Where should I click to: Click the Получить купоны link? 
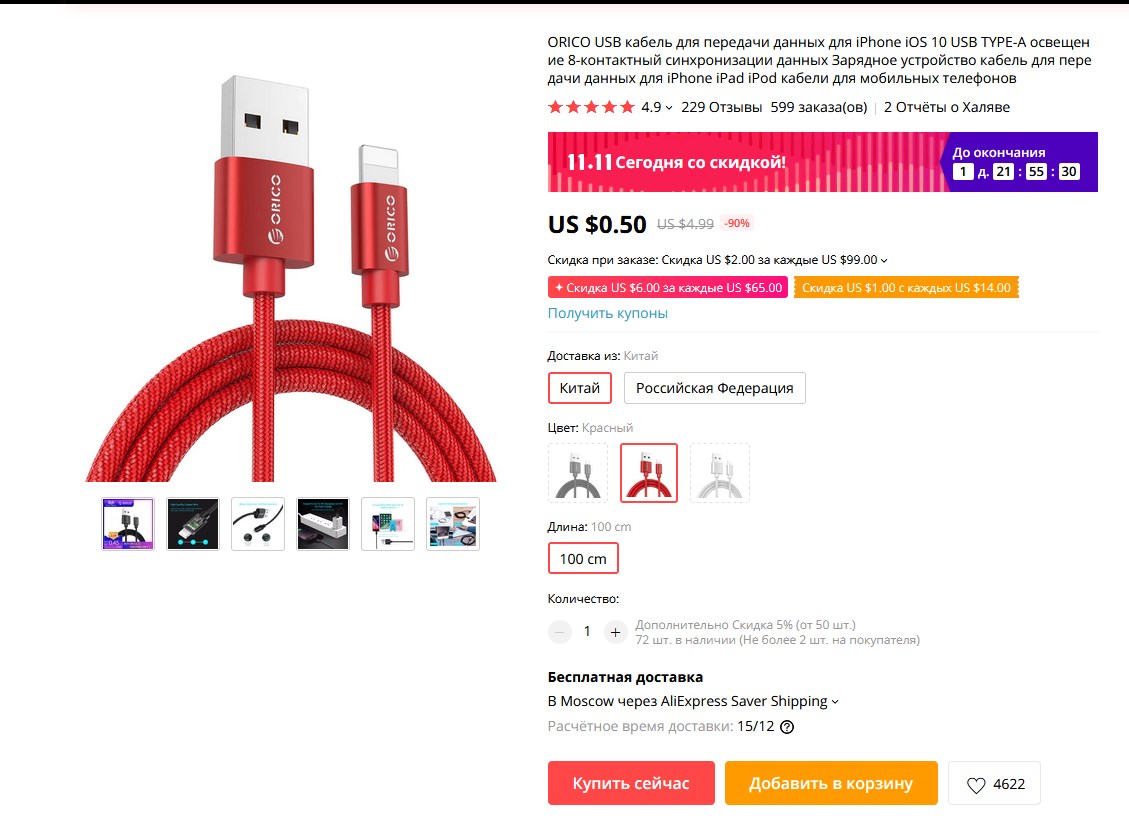point(608,313)
